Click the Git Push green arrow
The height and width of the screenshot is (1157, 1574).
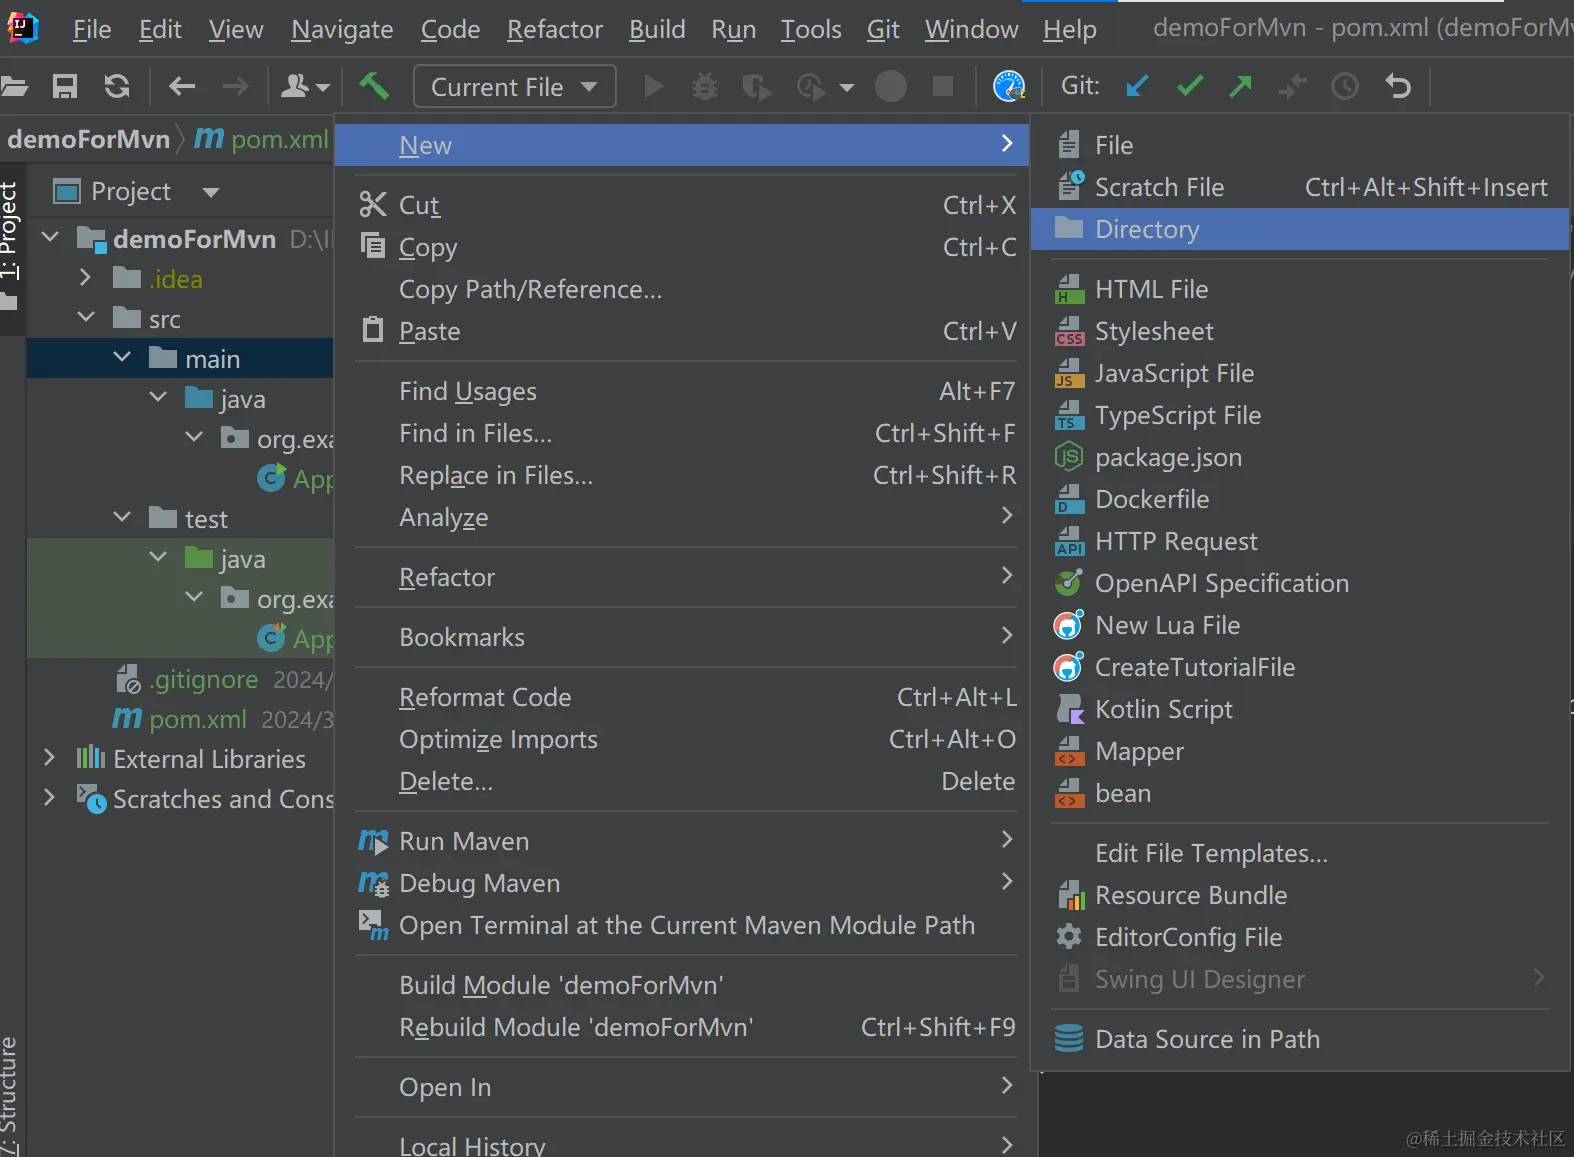(x=1241, y=87)
